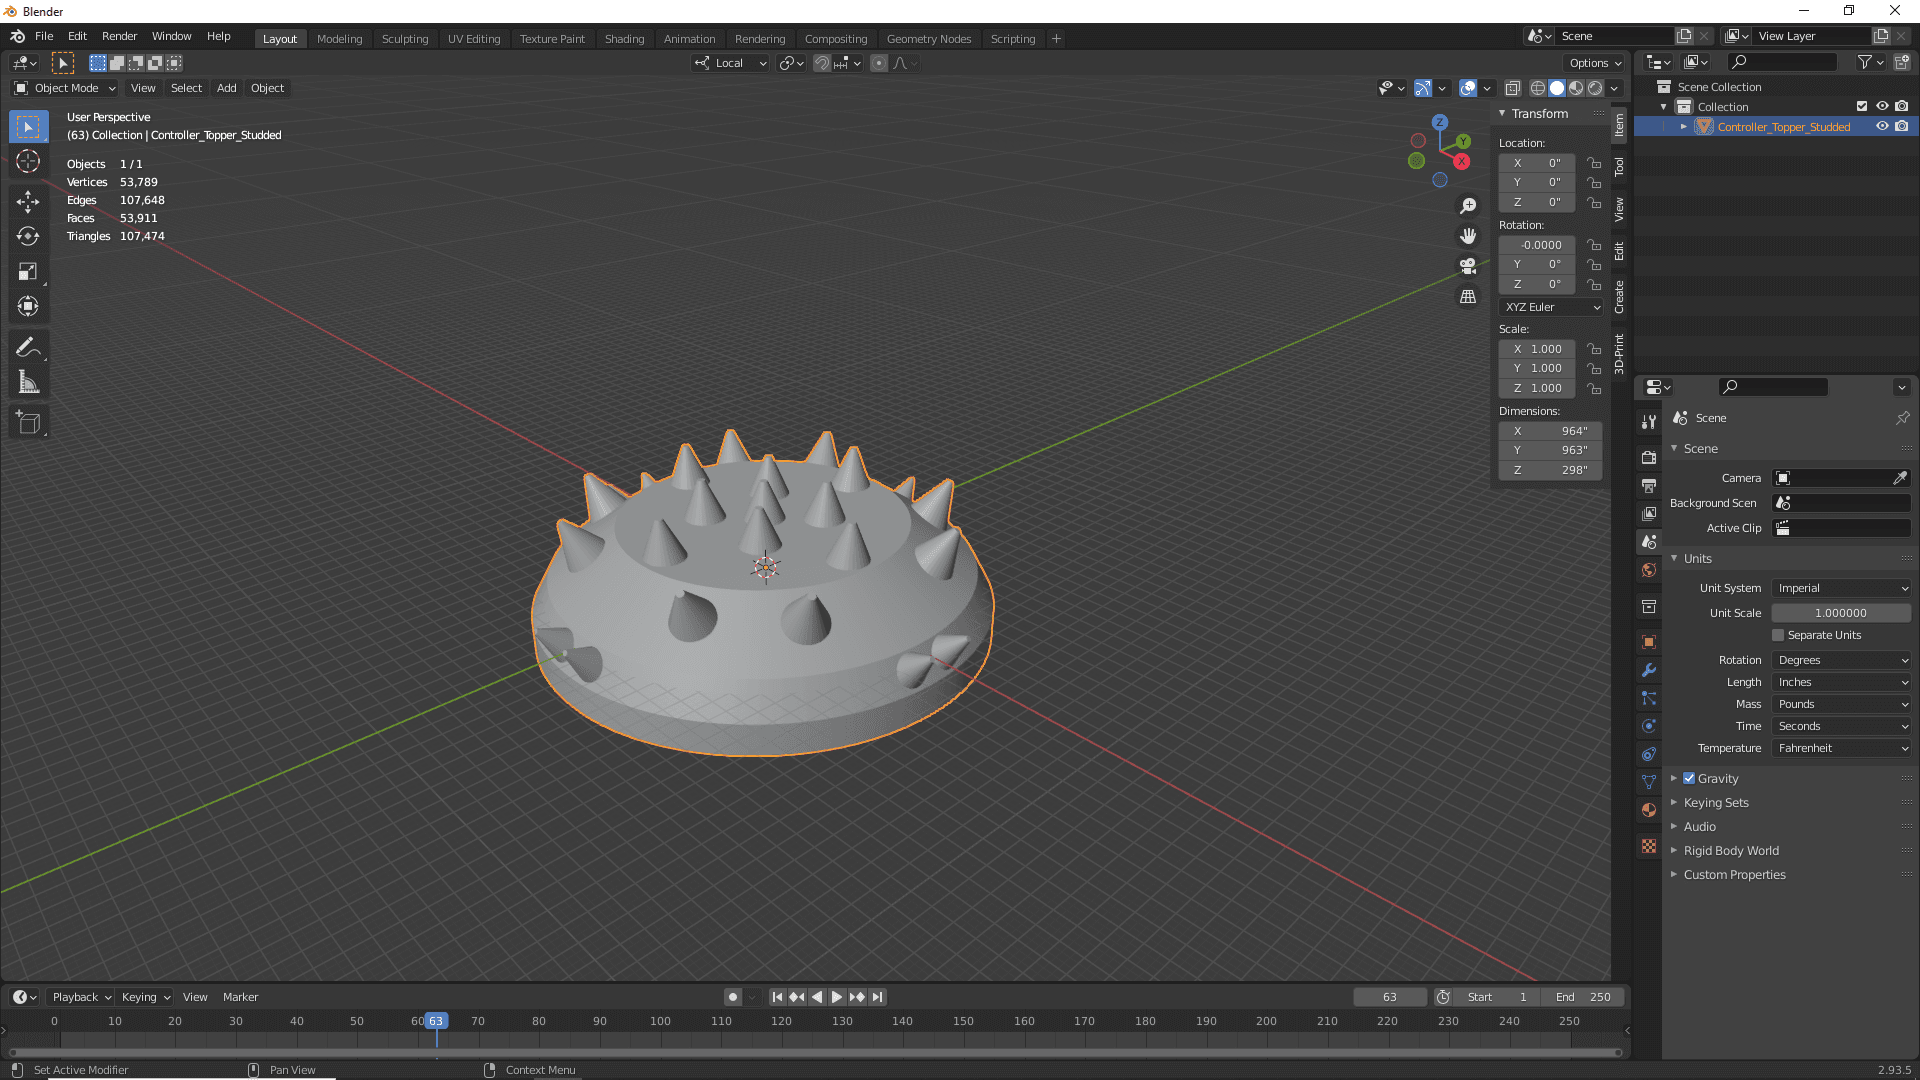
Task: Click play button in timeline controls
Action: tap(835, 997)
